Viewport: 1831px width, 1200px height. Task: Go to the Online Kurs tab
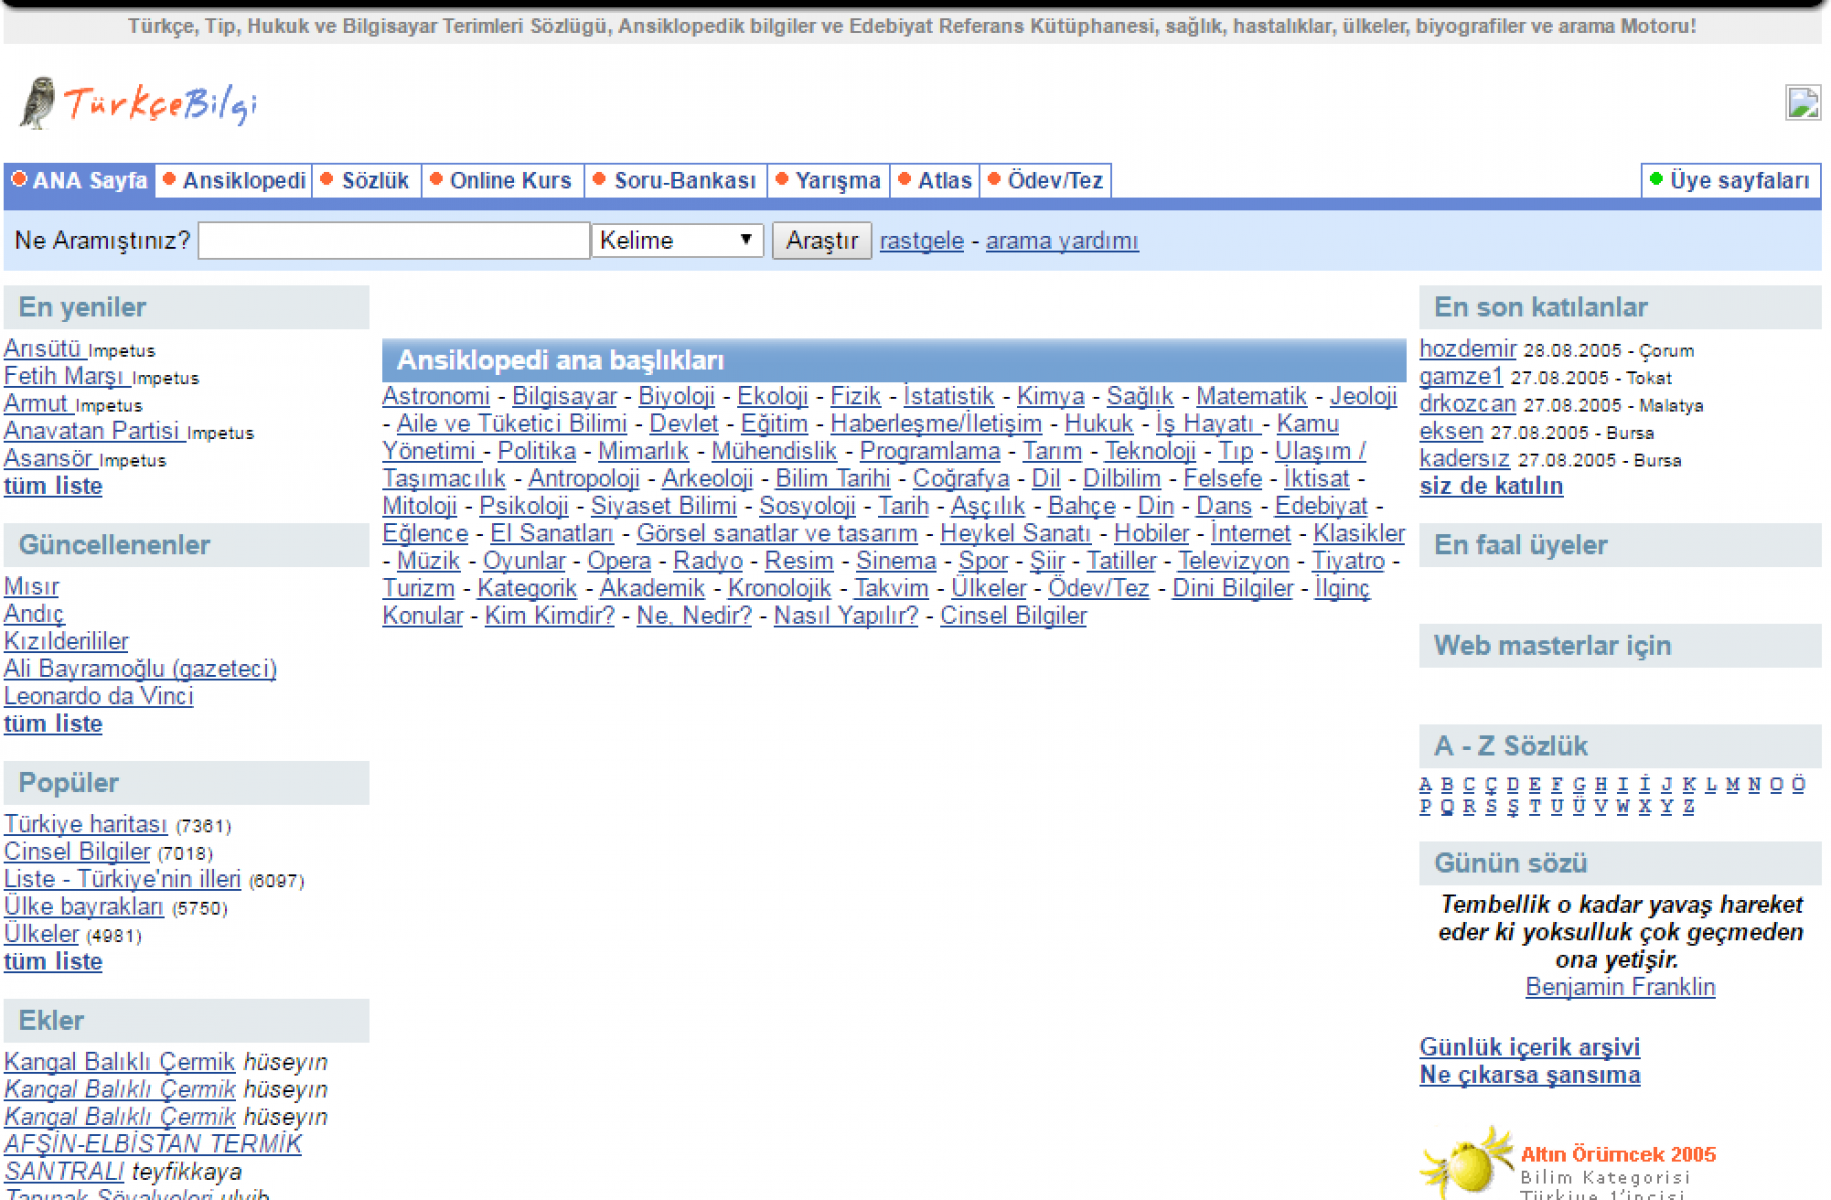501,181
